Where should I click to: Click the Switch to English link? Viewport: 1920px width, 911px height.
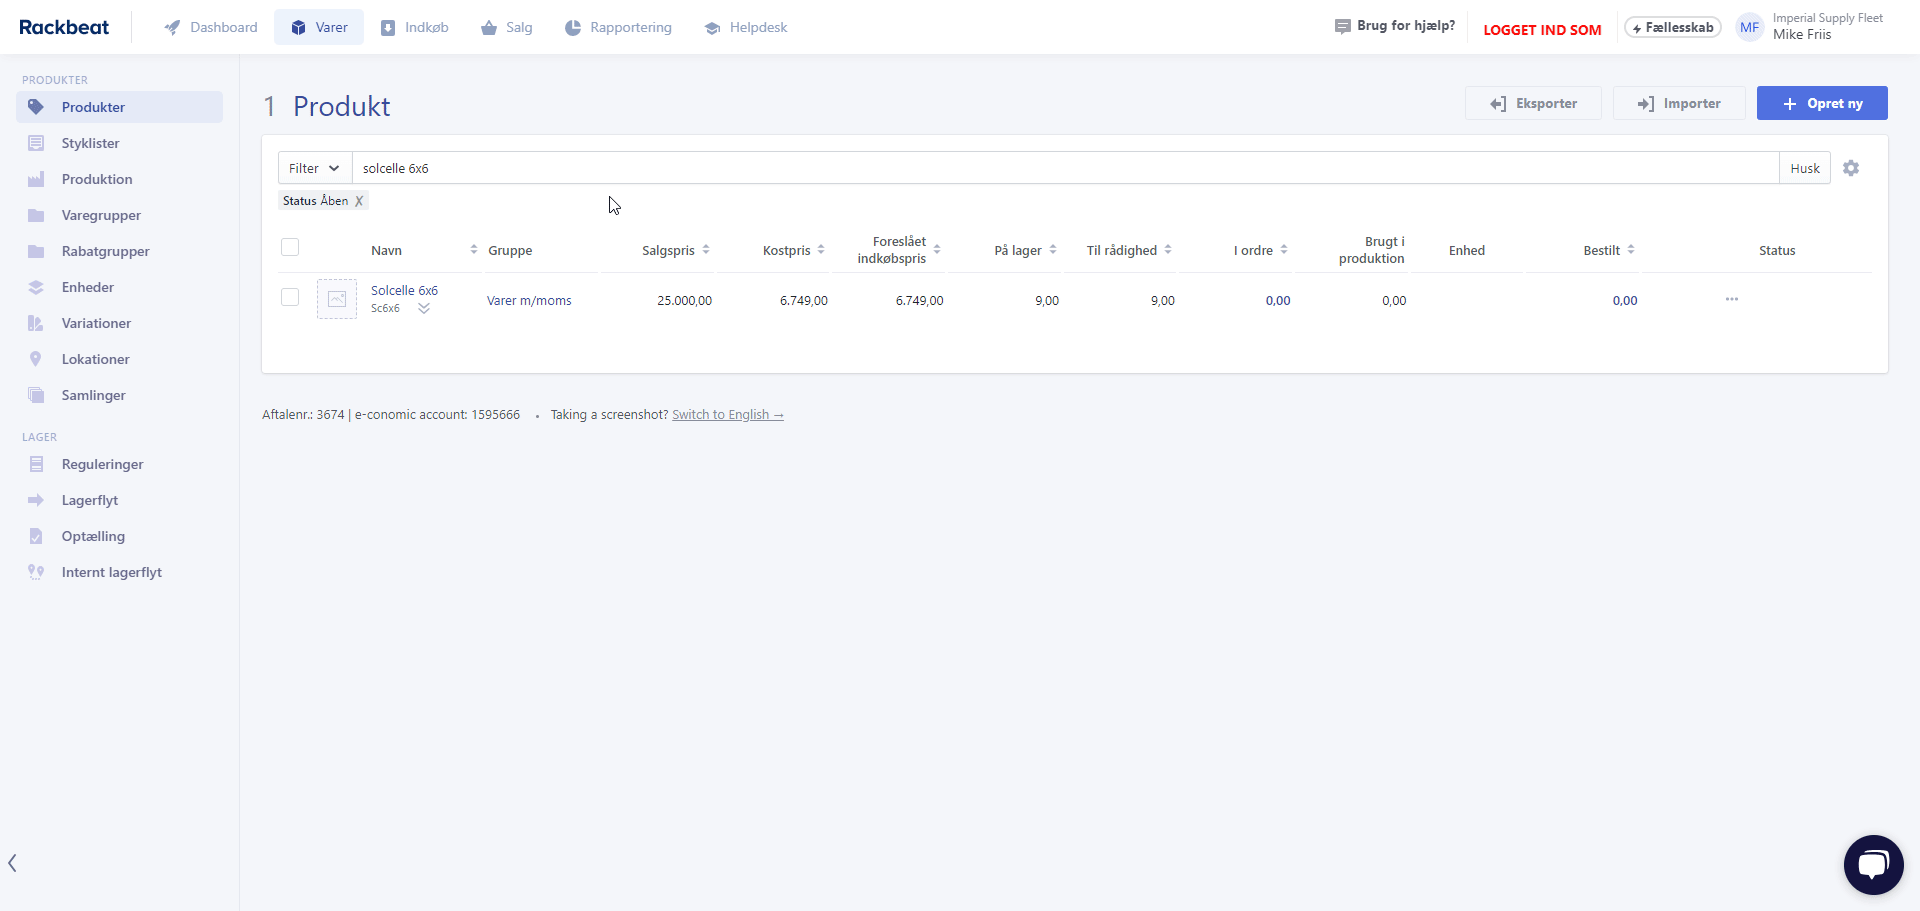(x=727, y=415)
